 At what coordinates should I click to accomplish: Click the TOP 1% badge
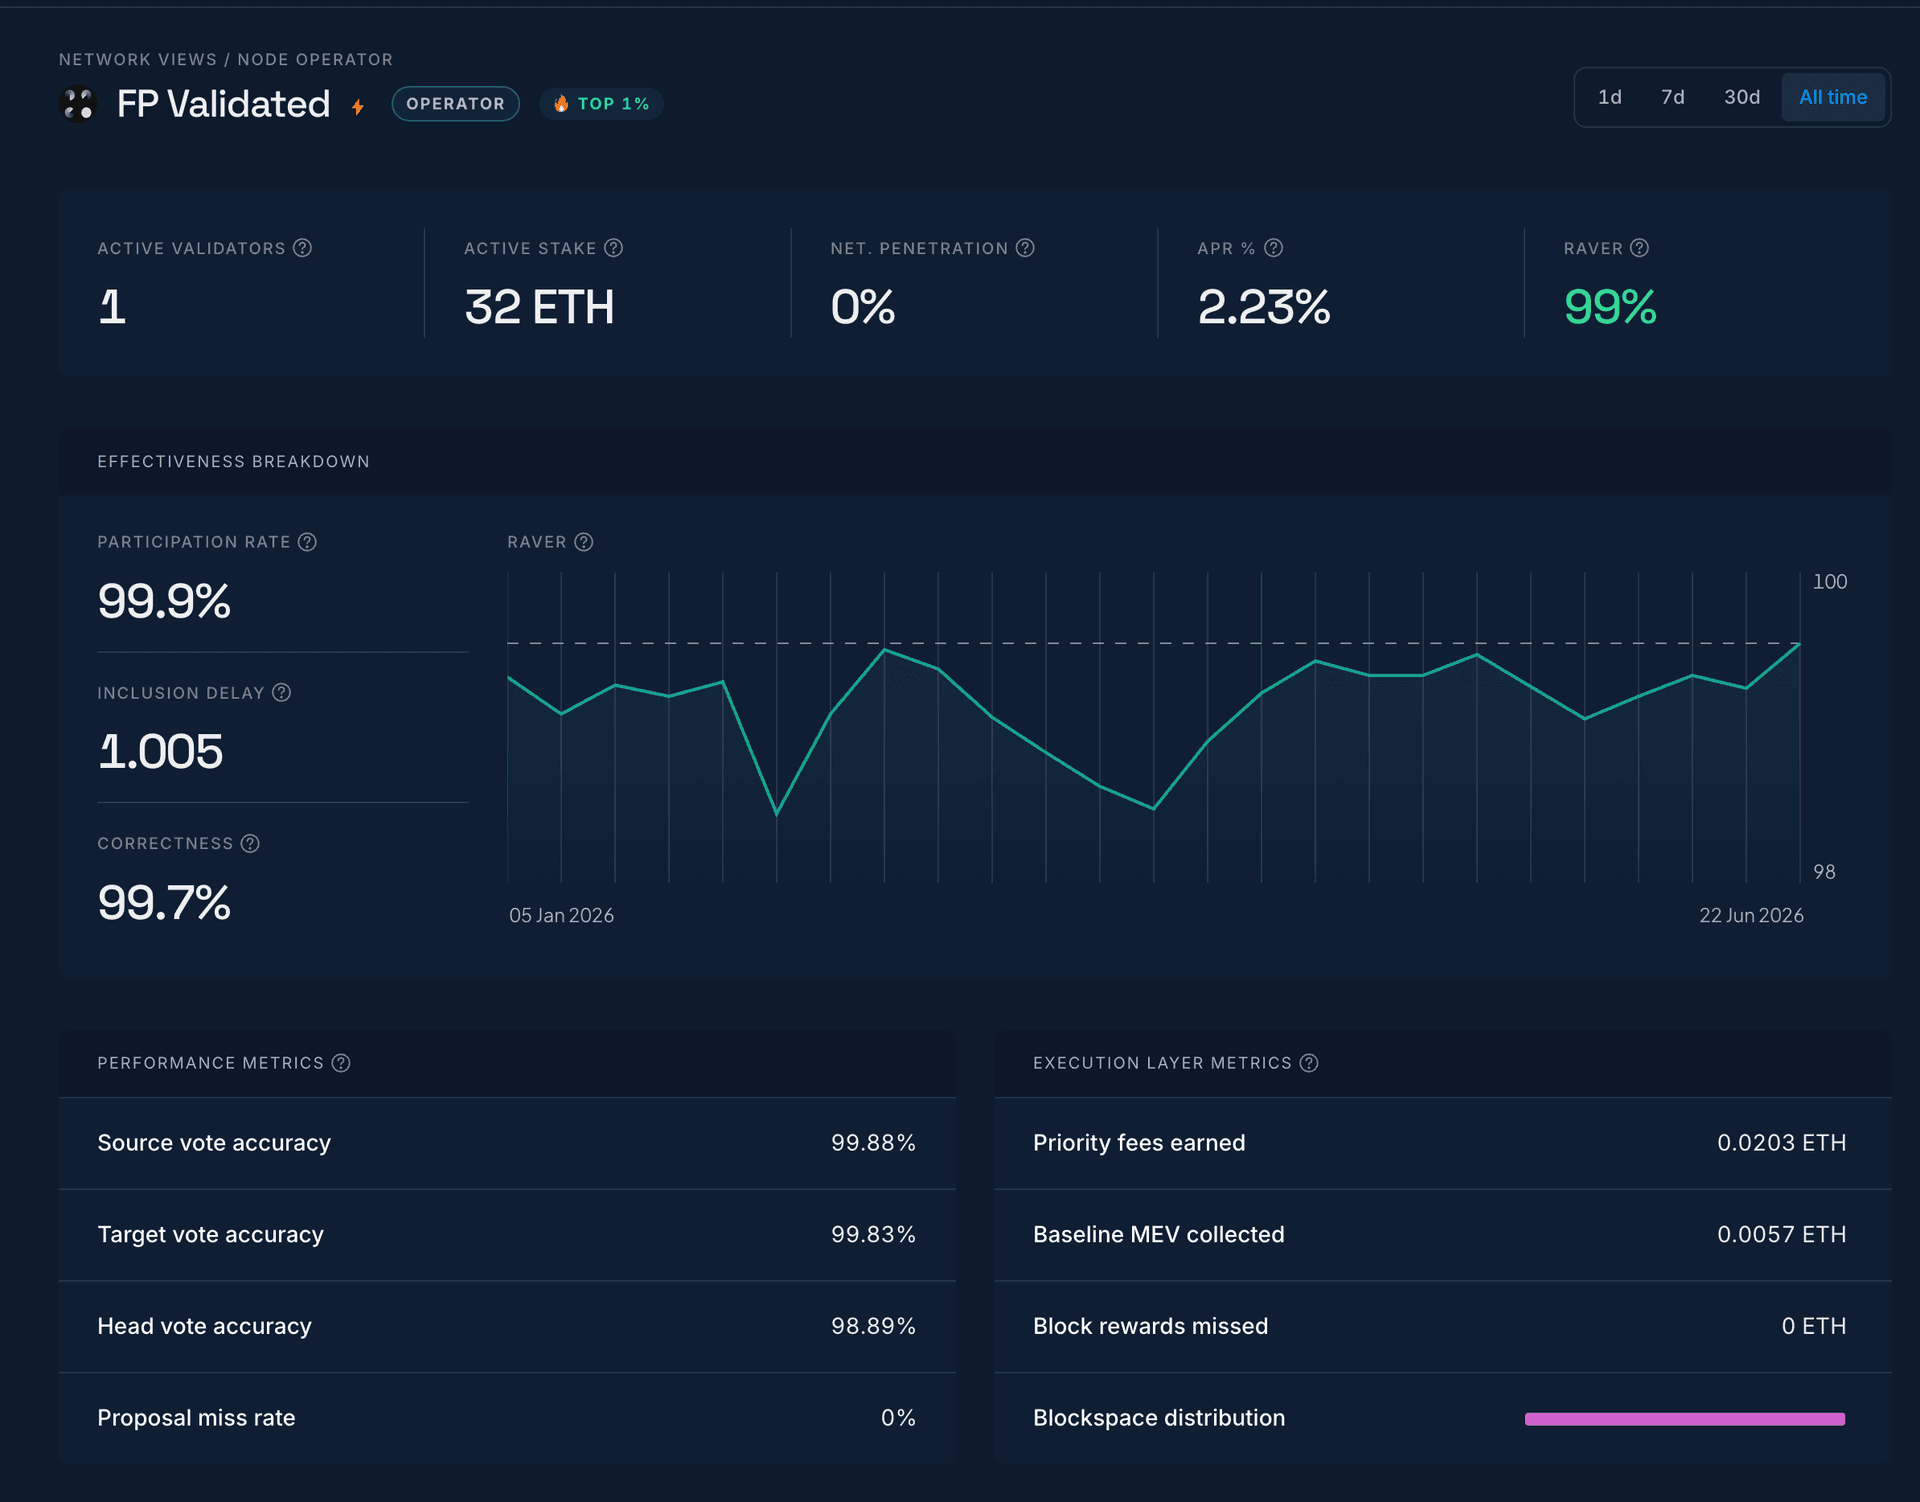(x=601, y=104)
